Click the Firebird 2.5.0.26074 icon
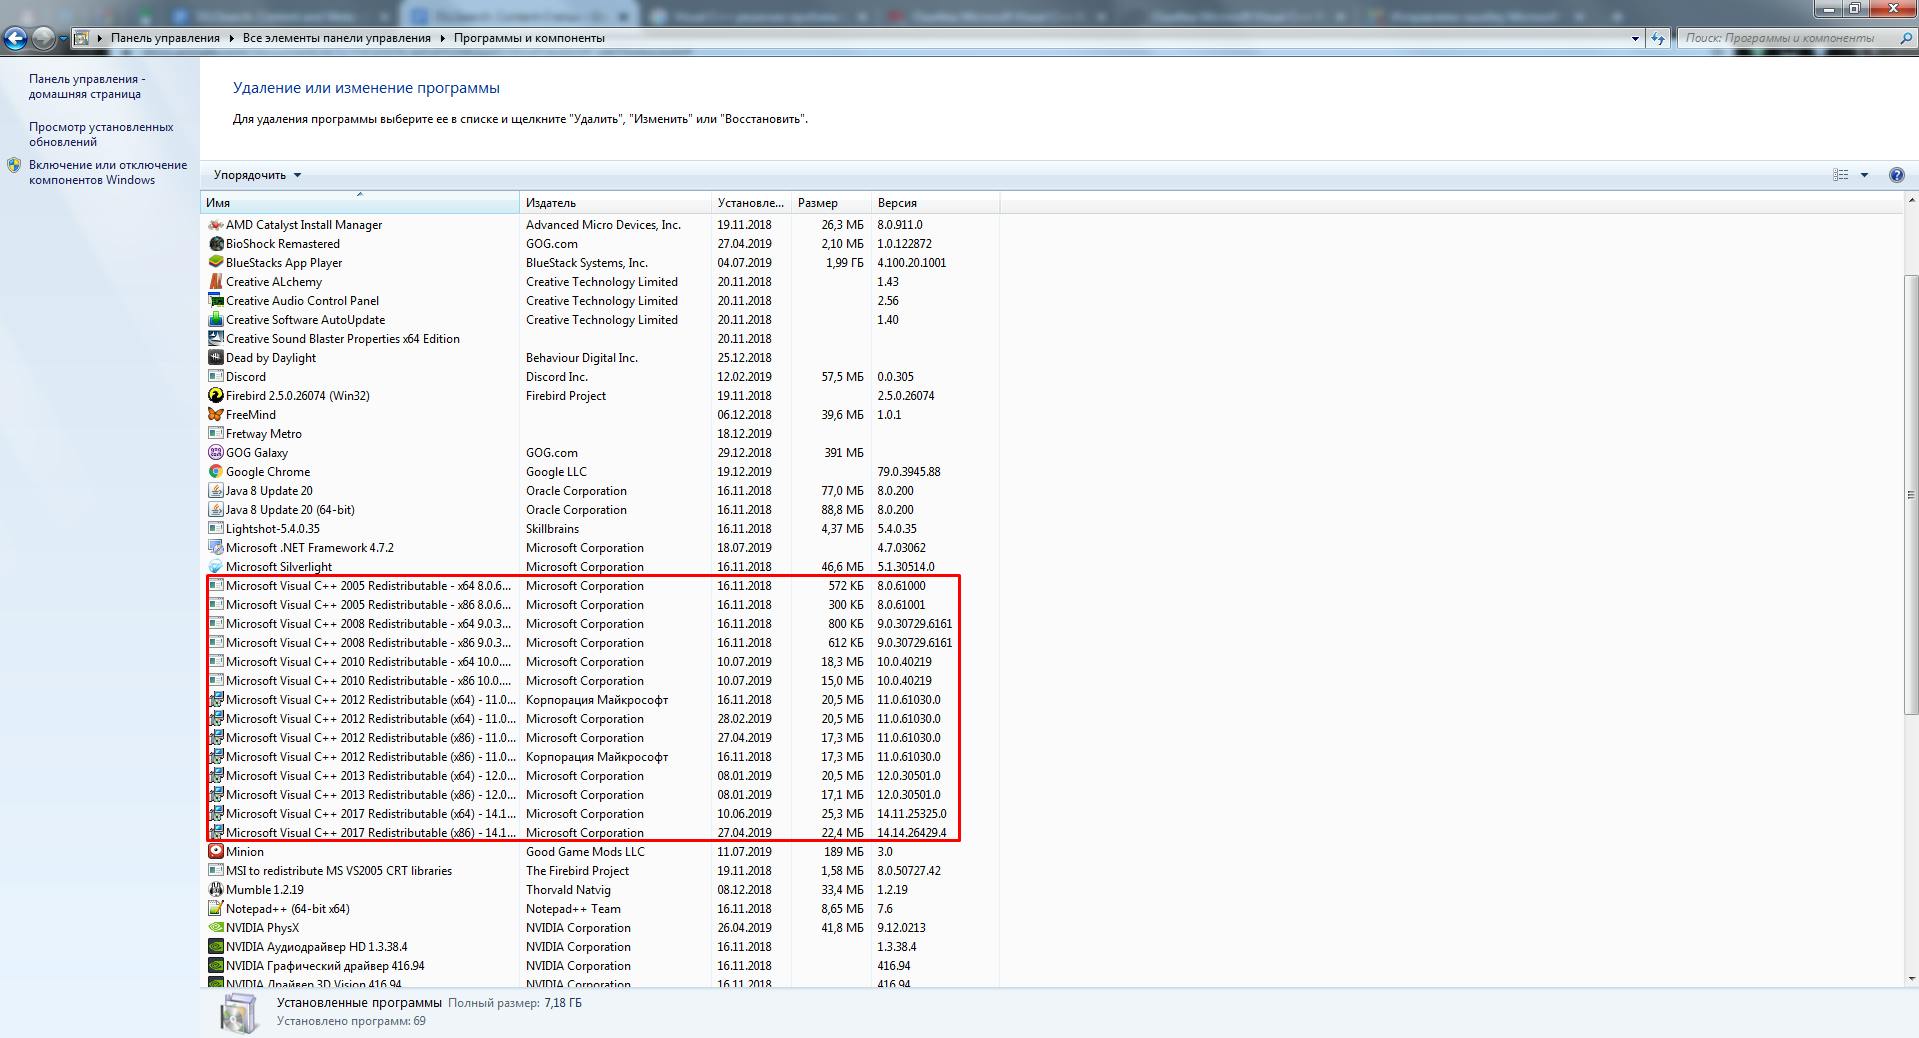The image size is (1919, 1038). point(216,396)
